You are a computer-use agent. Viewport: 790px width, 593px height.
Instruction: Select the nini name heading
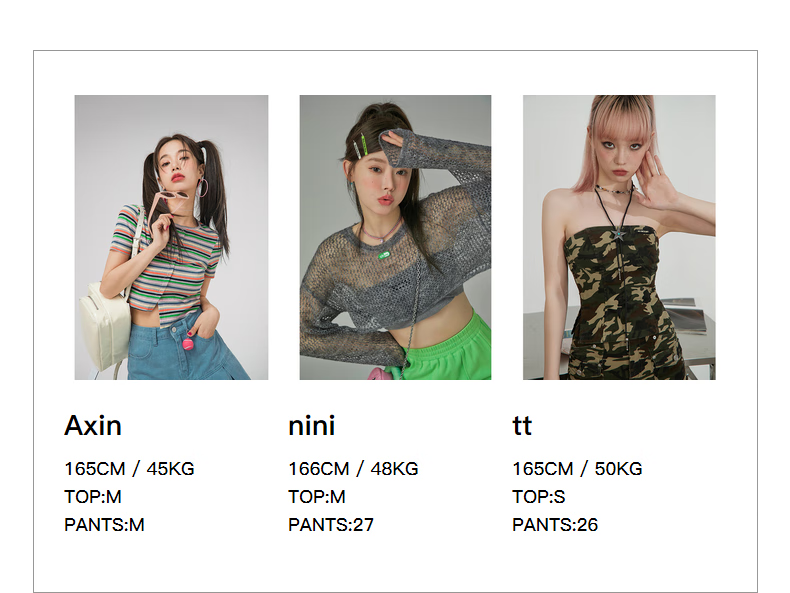(x=311, y=426)
